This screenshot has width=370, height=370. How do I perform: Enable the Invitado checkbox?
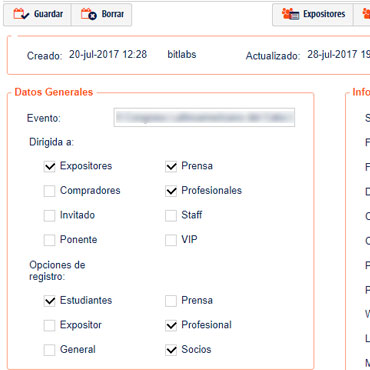pyautogui.click(x=50, y=216)
